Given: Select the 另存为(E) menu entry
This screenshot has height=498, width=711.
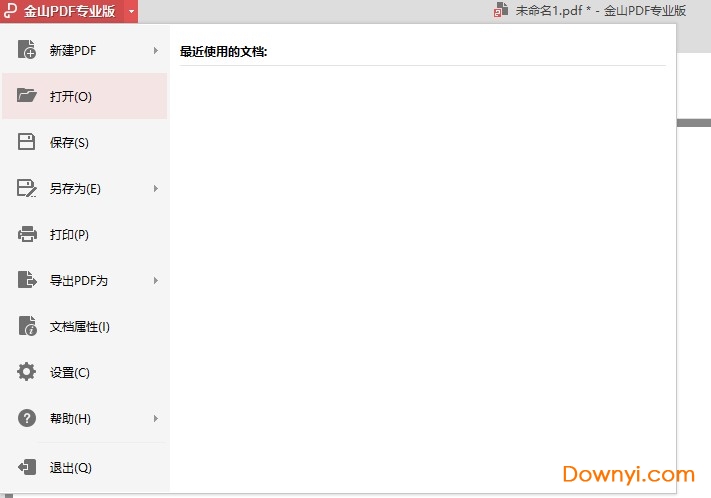Looking at the screenshot, I should click(85, 188).
